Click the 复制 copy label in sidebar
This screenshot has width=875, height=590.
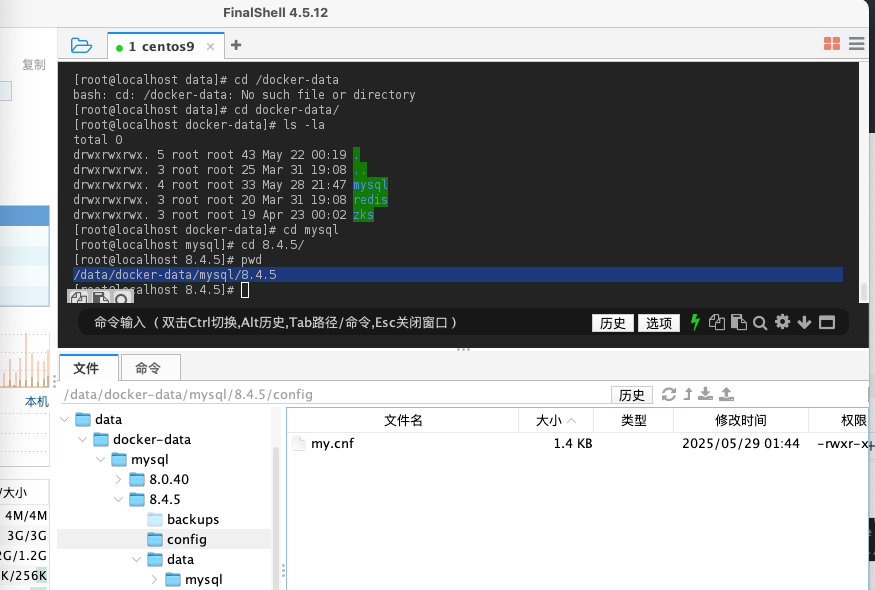coord(33,65)
